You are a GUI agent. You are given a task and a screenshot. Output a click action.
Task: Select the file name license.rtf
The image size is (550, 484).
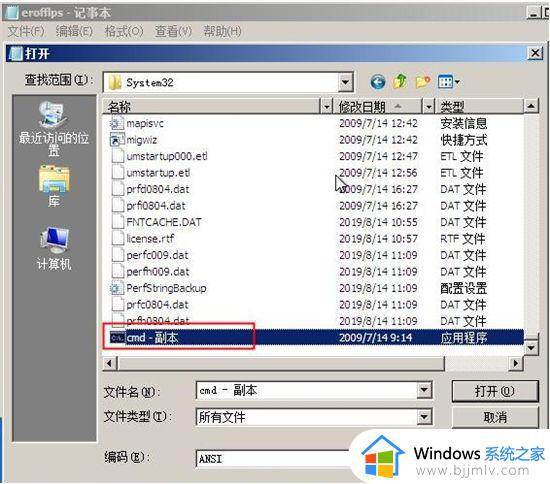click(150, 239)
